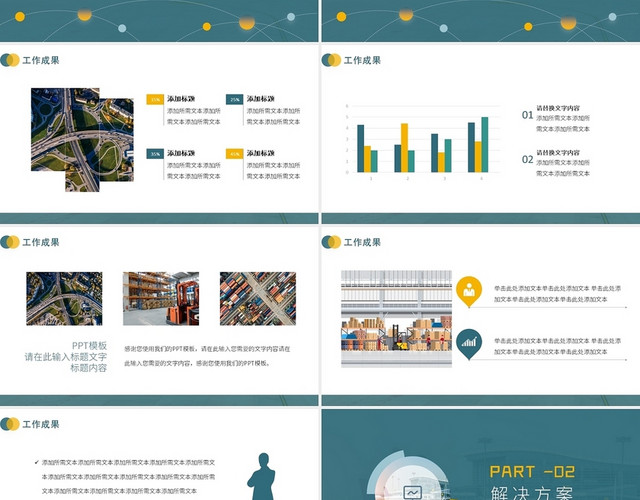The width and height of the screenshot is (640, 500).
Task: Click the yellow person pin icon
Action: click(x=469, y=292)
